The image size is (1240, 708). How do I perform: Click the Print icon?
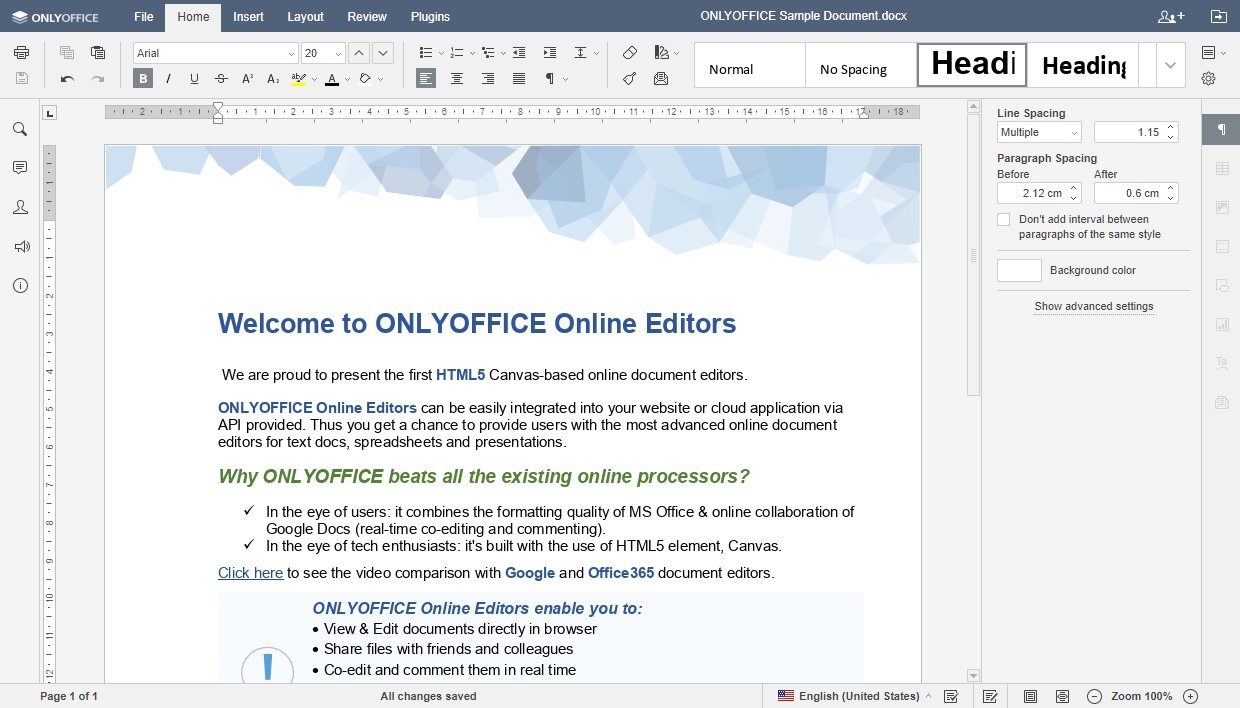pos(21,52)
